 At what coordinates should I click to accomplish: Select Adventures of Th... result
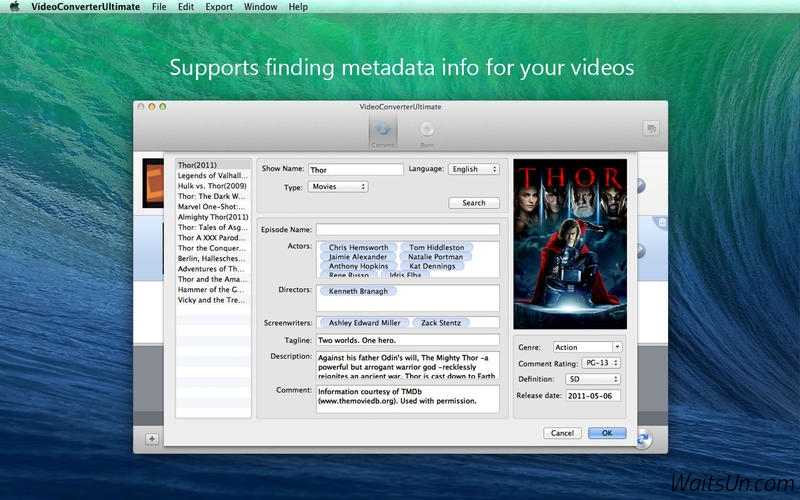point(213,269)
